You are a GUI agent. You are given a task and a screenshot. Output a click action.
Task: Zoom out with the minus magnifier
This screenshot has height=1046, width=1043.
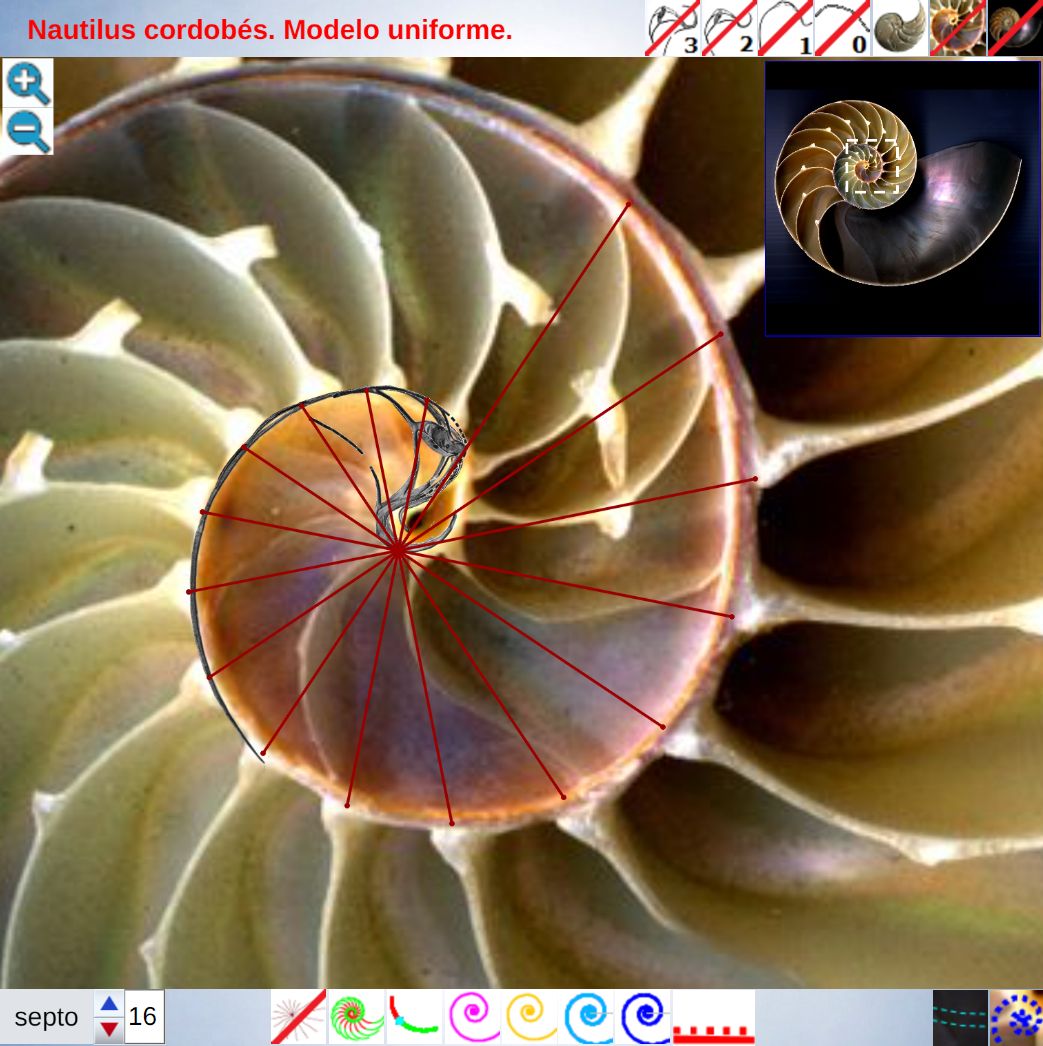27,131
